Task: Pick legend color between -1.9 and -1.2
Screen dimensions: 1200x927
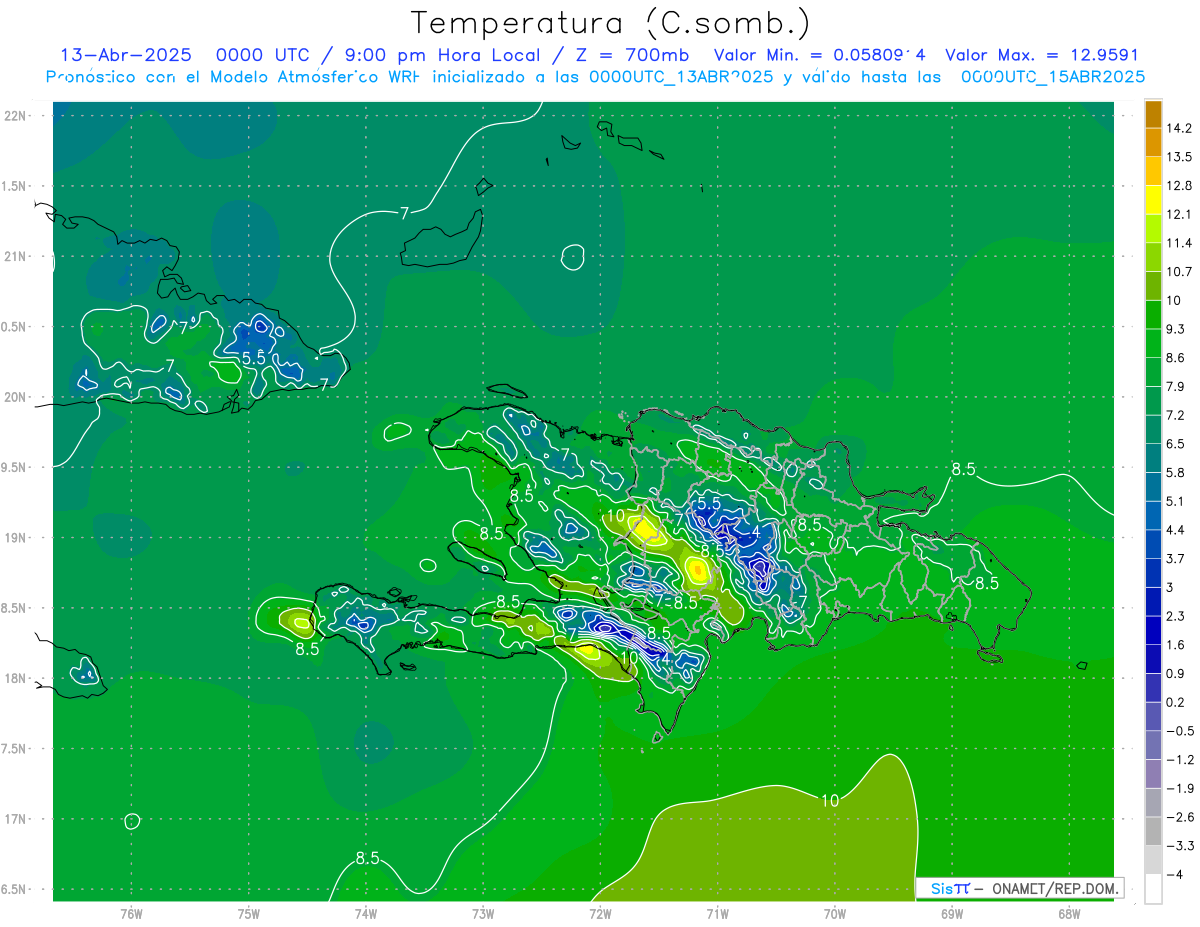Action: coord(1153,773)
